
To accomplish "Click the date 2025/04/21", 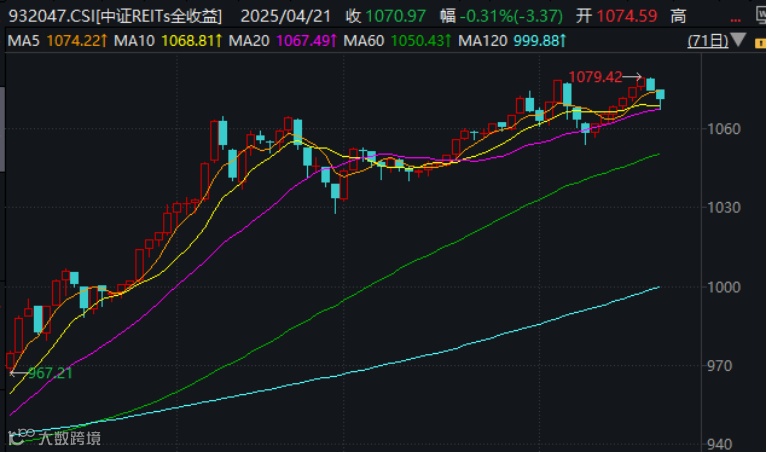I will [286, 16].
